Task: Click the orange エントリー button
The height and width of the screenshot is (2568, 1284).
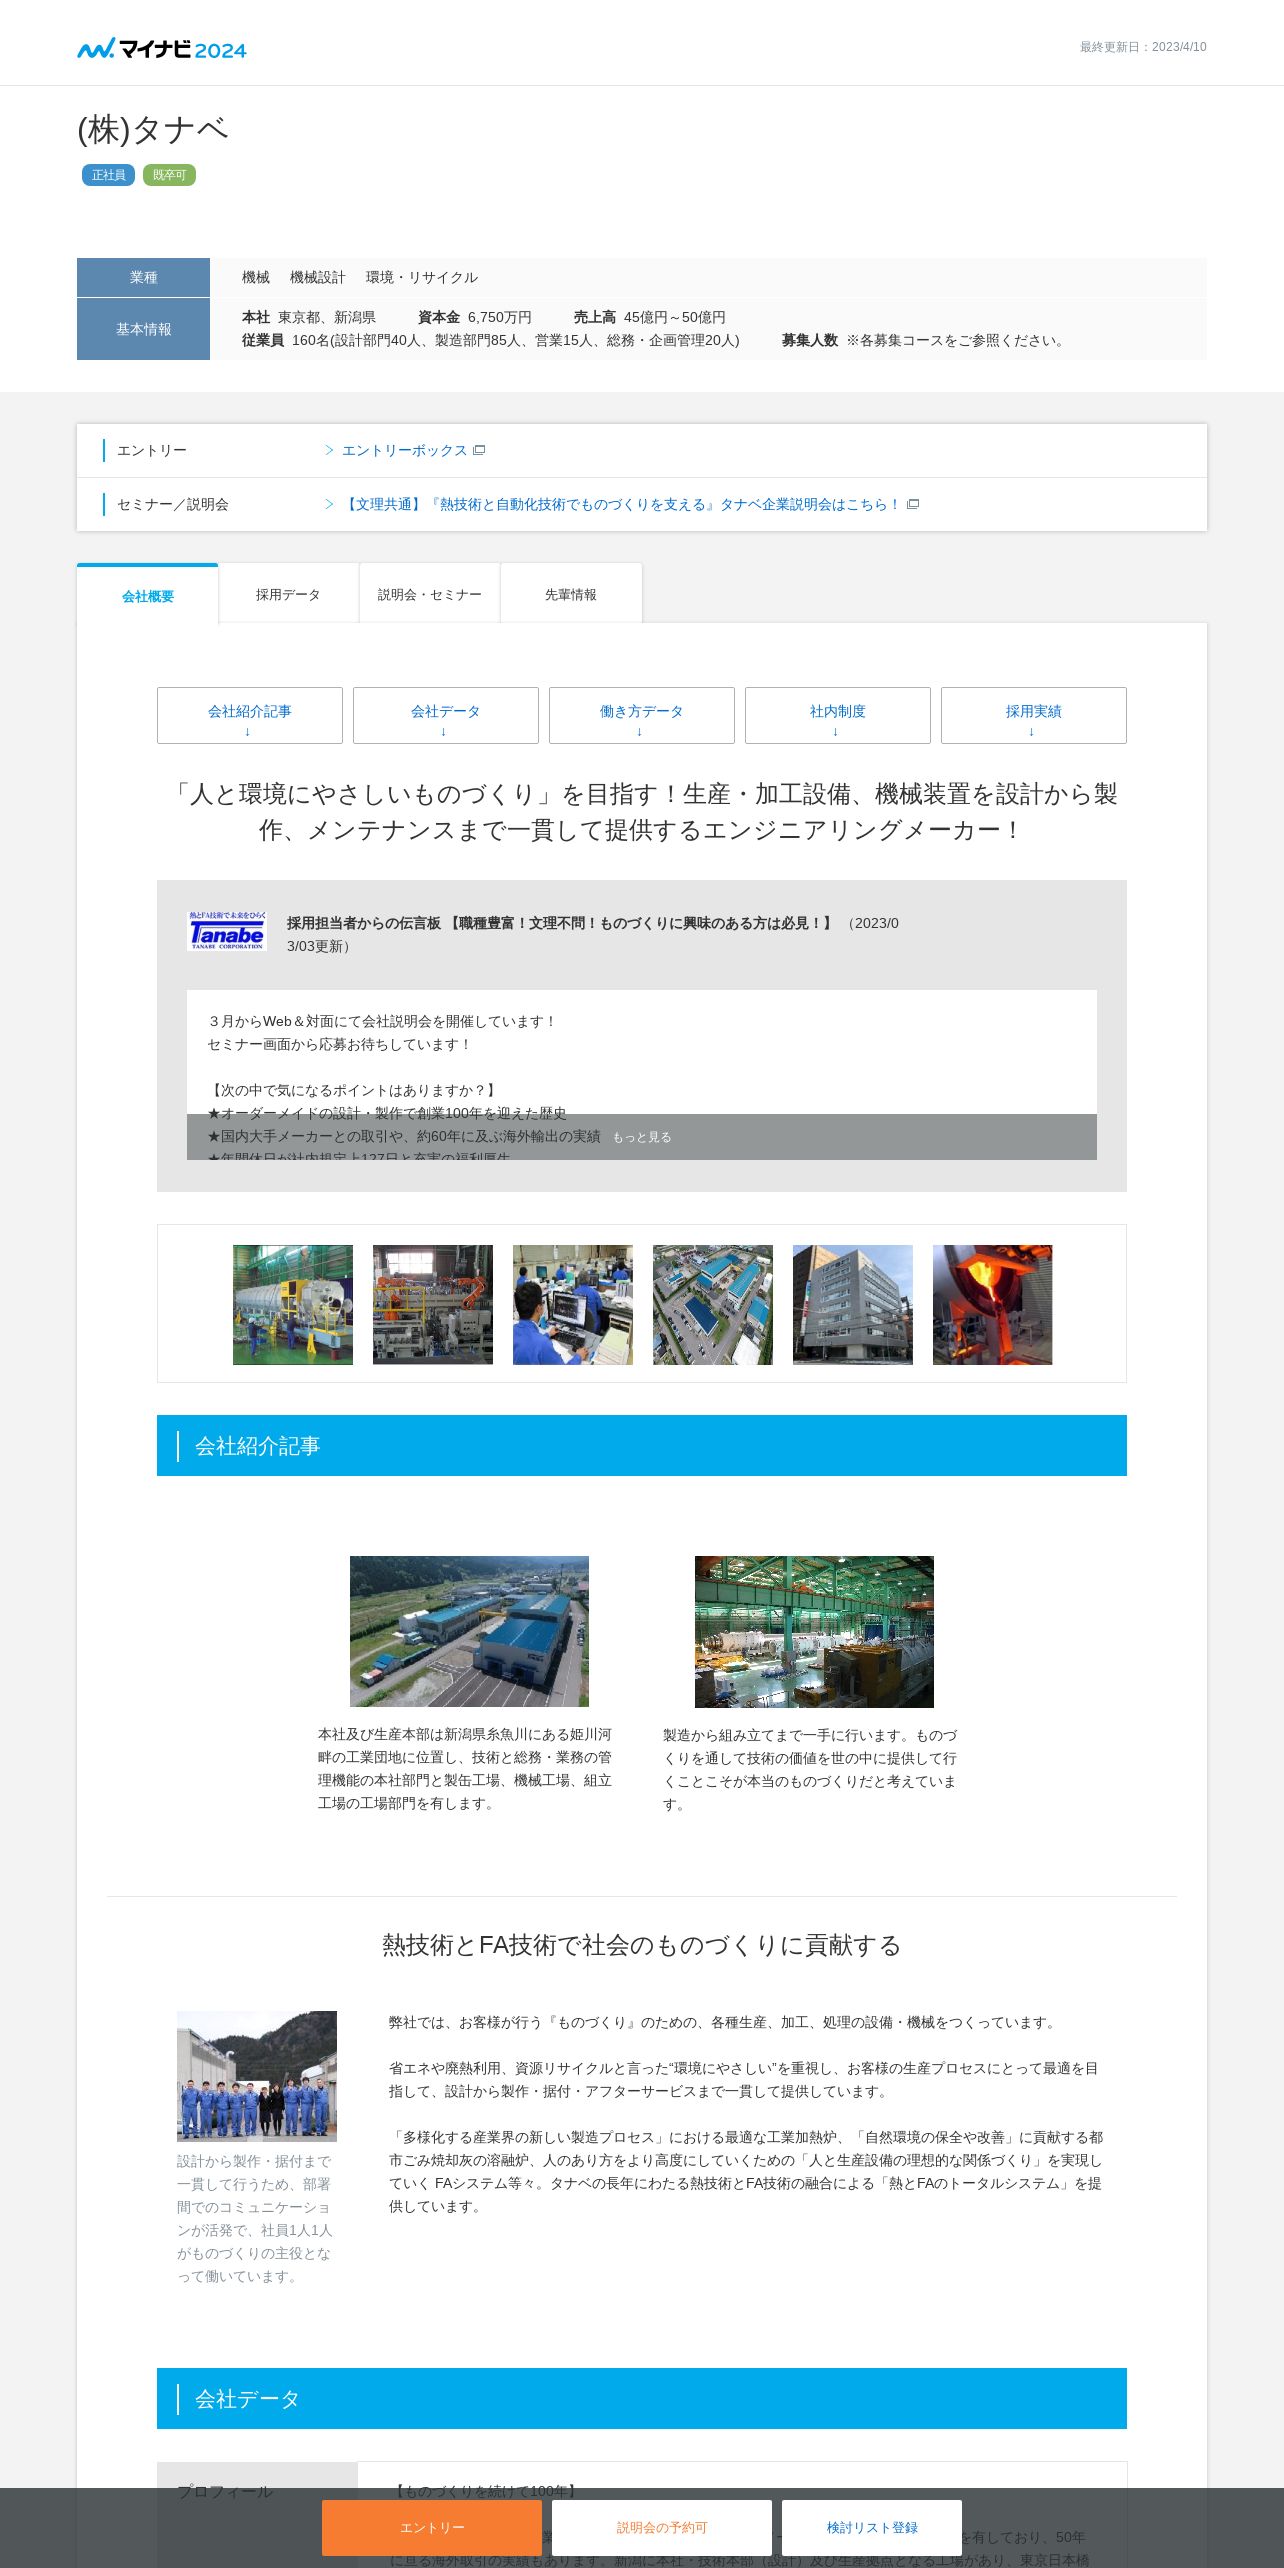Action: pos(432,2528)
